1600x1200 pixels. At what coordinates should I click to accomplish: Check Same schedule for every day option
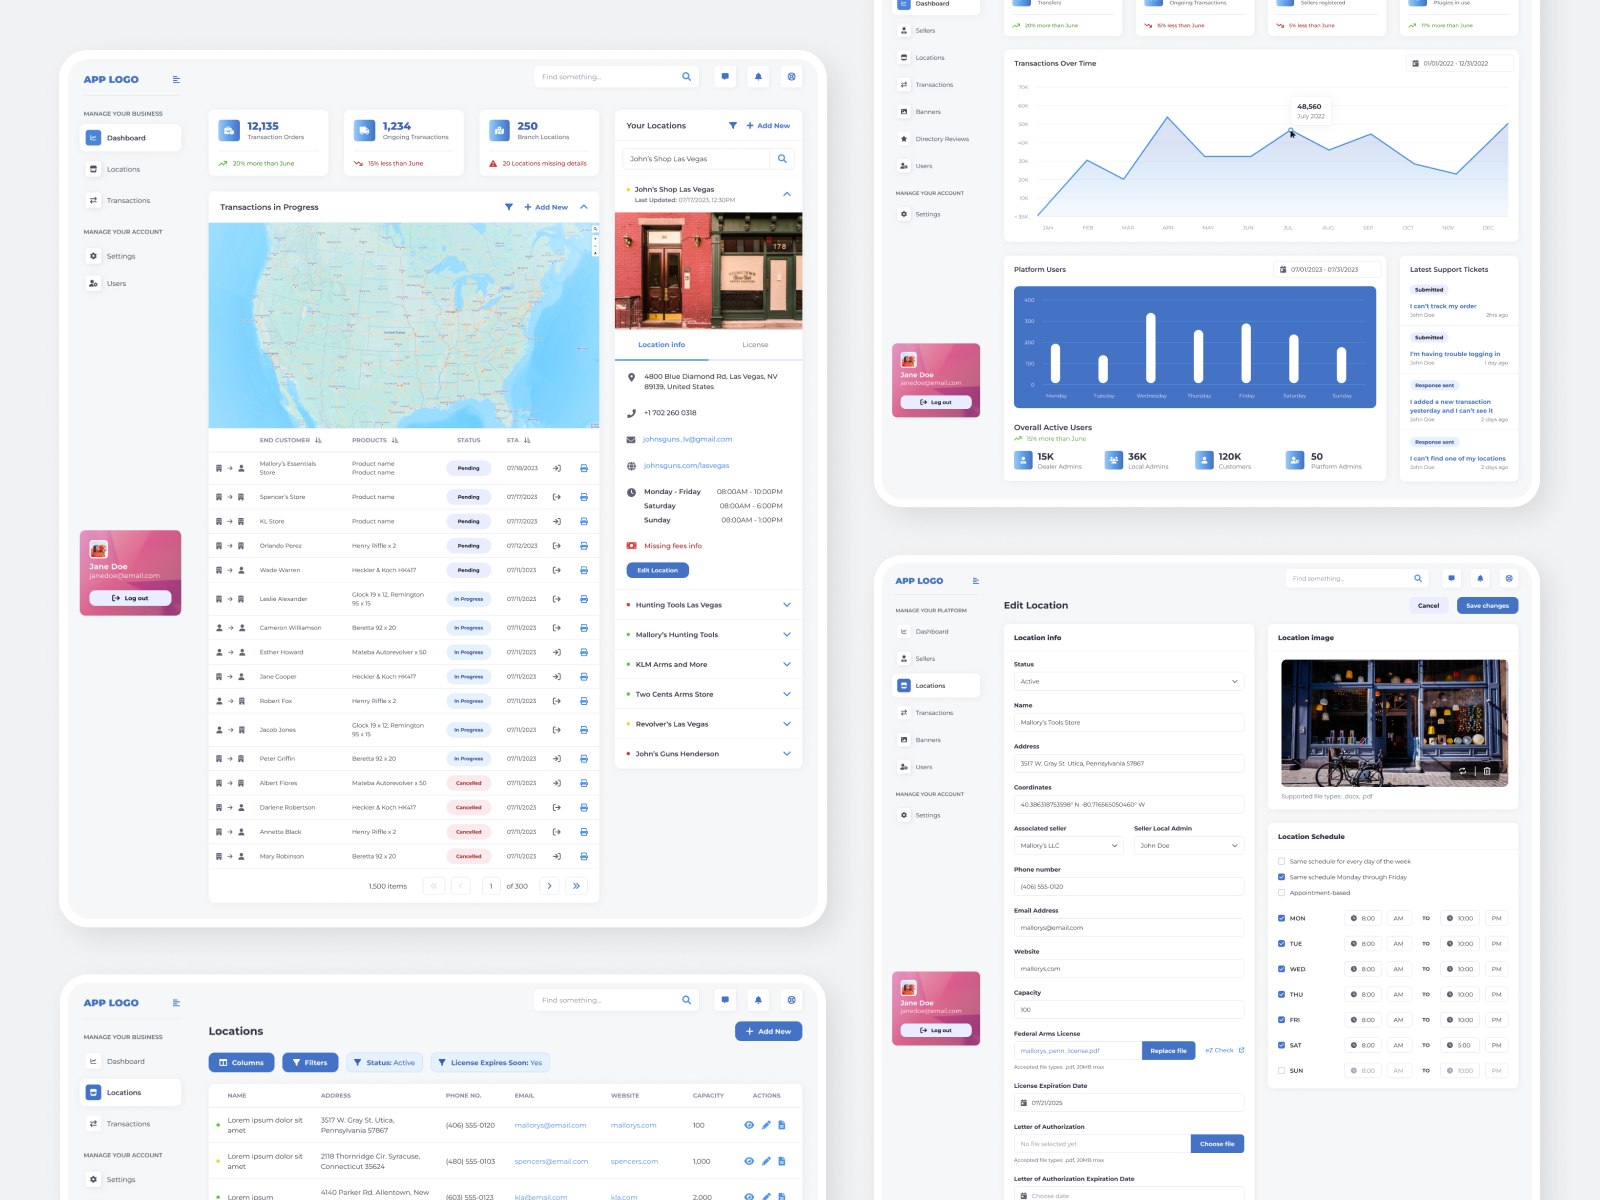[x=1282, y=861]
